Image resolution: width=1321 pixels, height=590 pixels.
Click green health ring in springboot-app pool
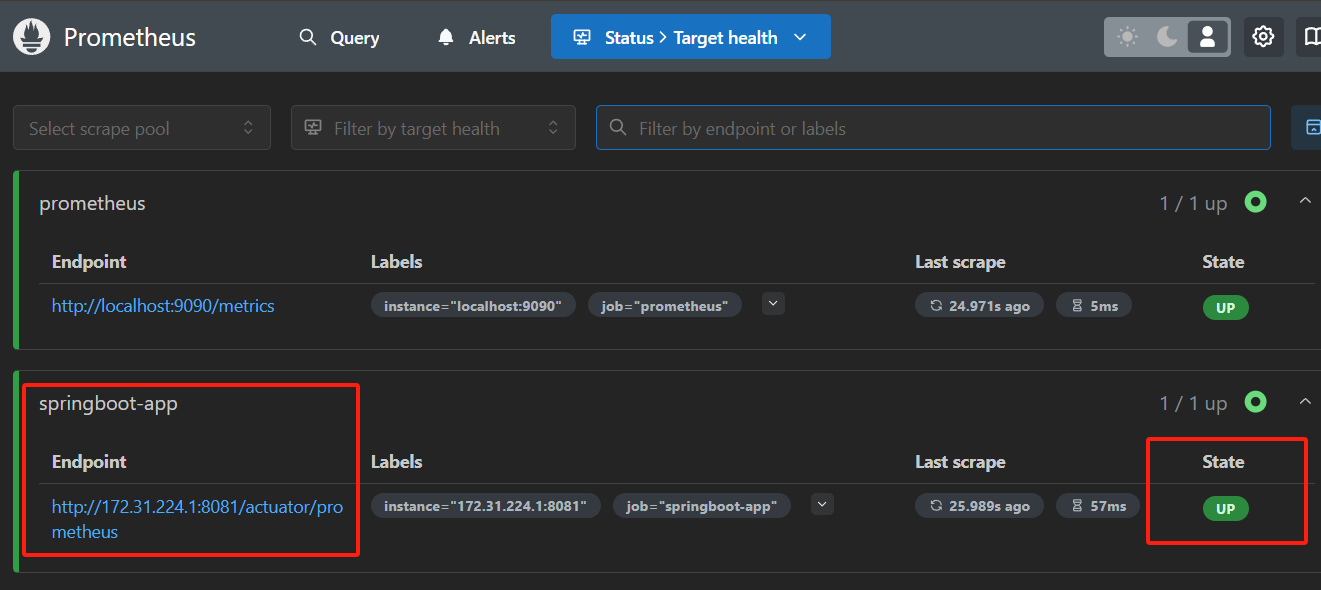click(1256, 402)
